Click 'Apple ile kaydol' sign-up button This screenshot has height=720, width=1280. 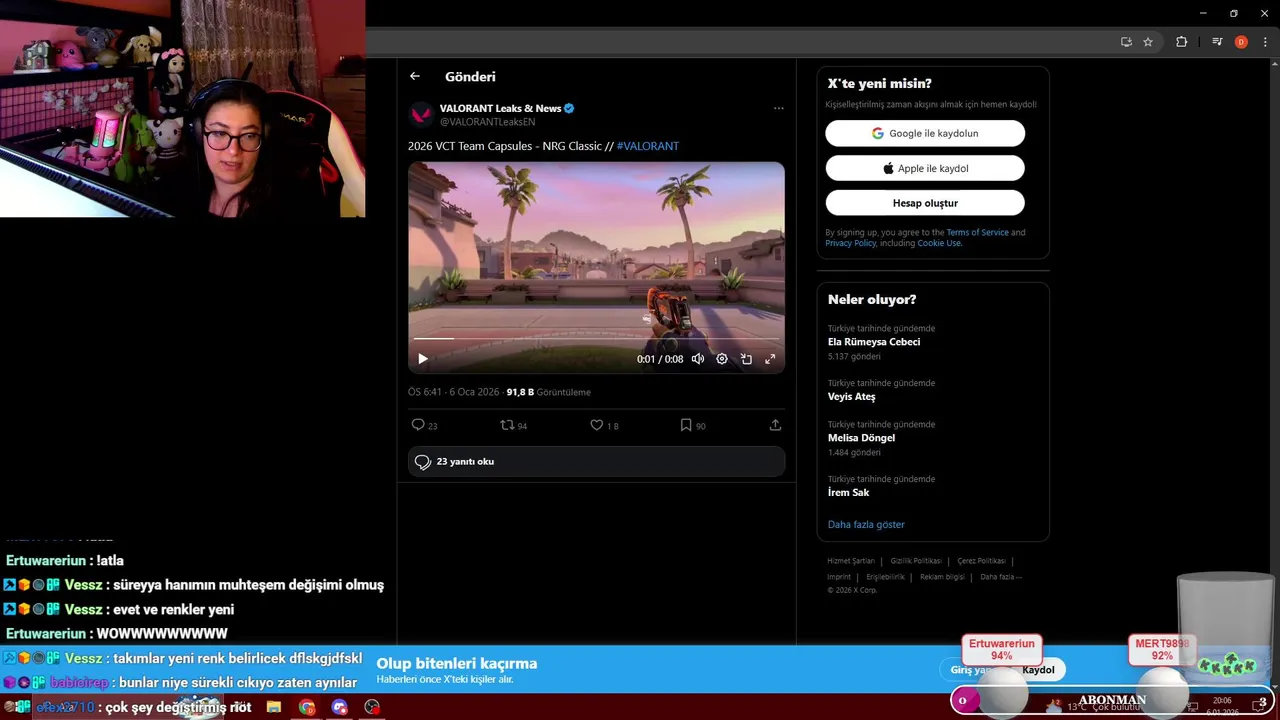[925, 168]
